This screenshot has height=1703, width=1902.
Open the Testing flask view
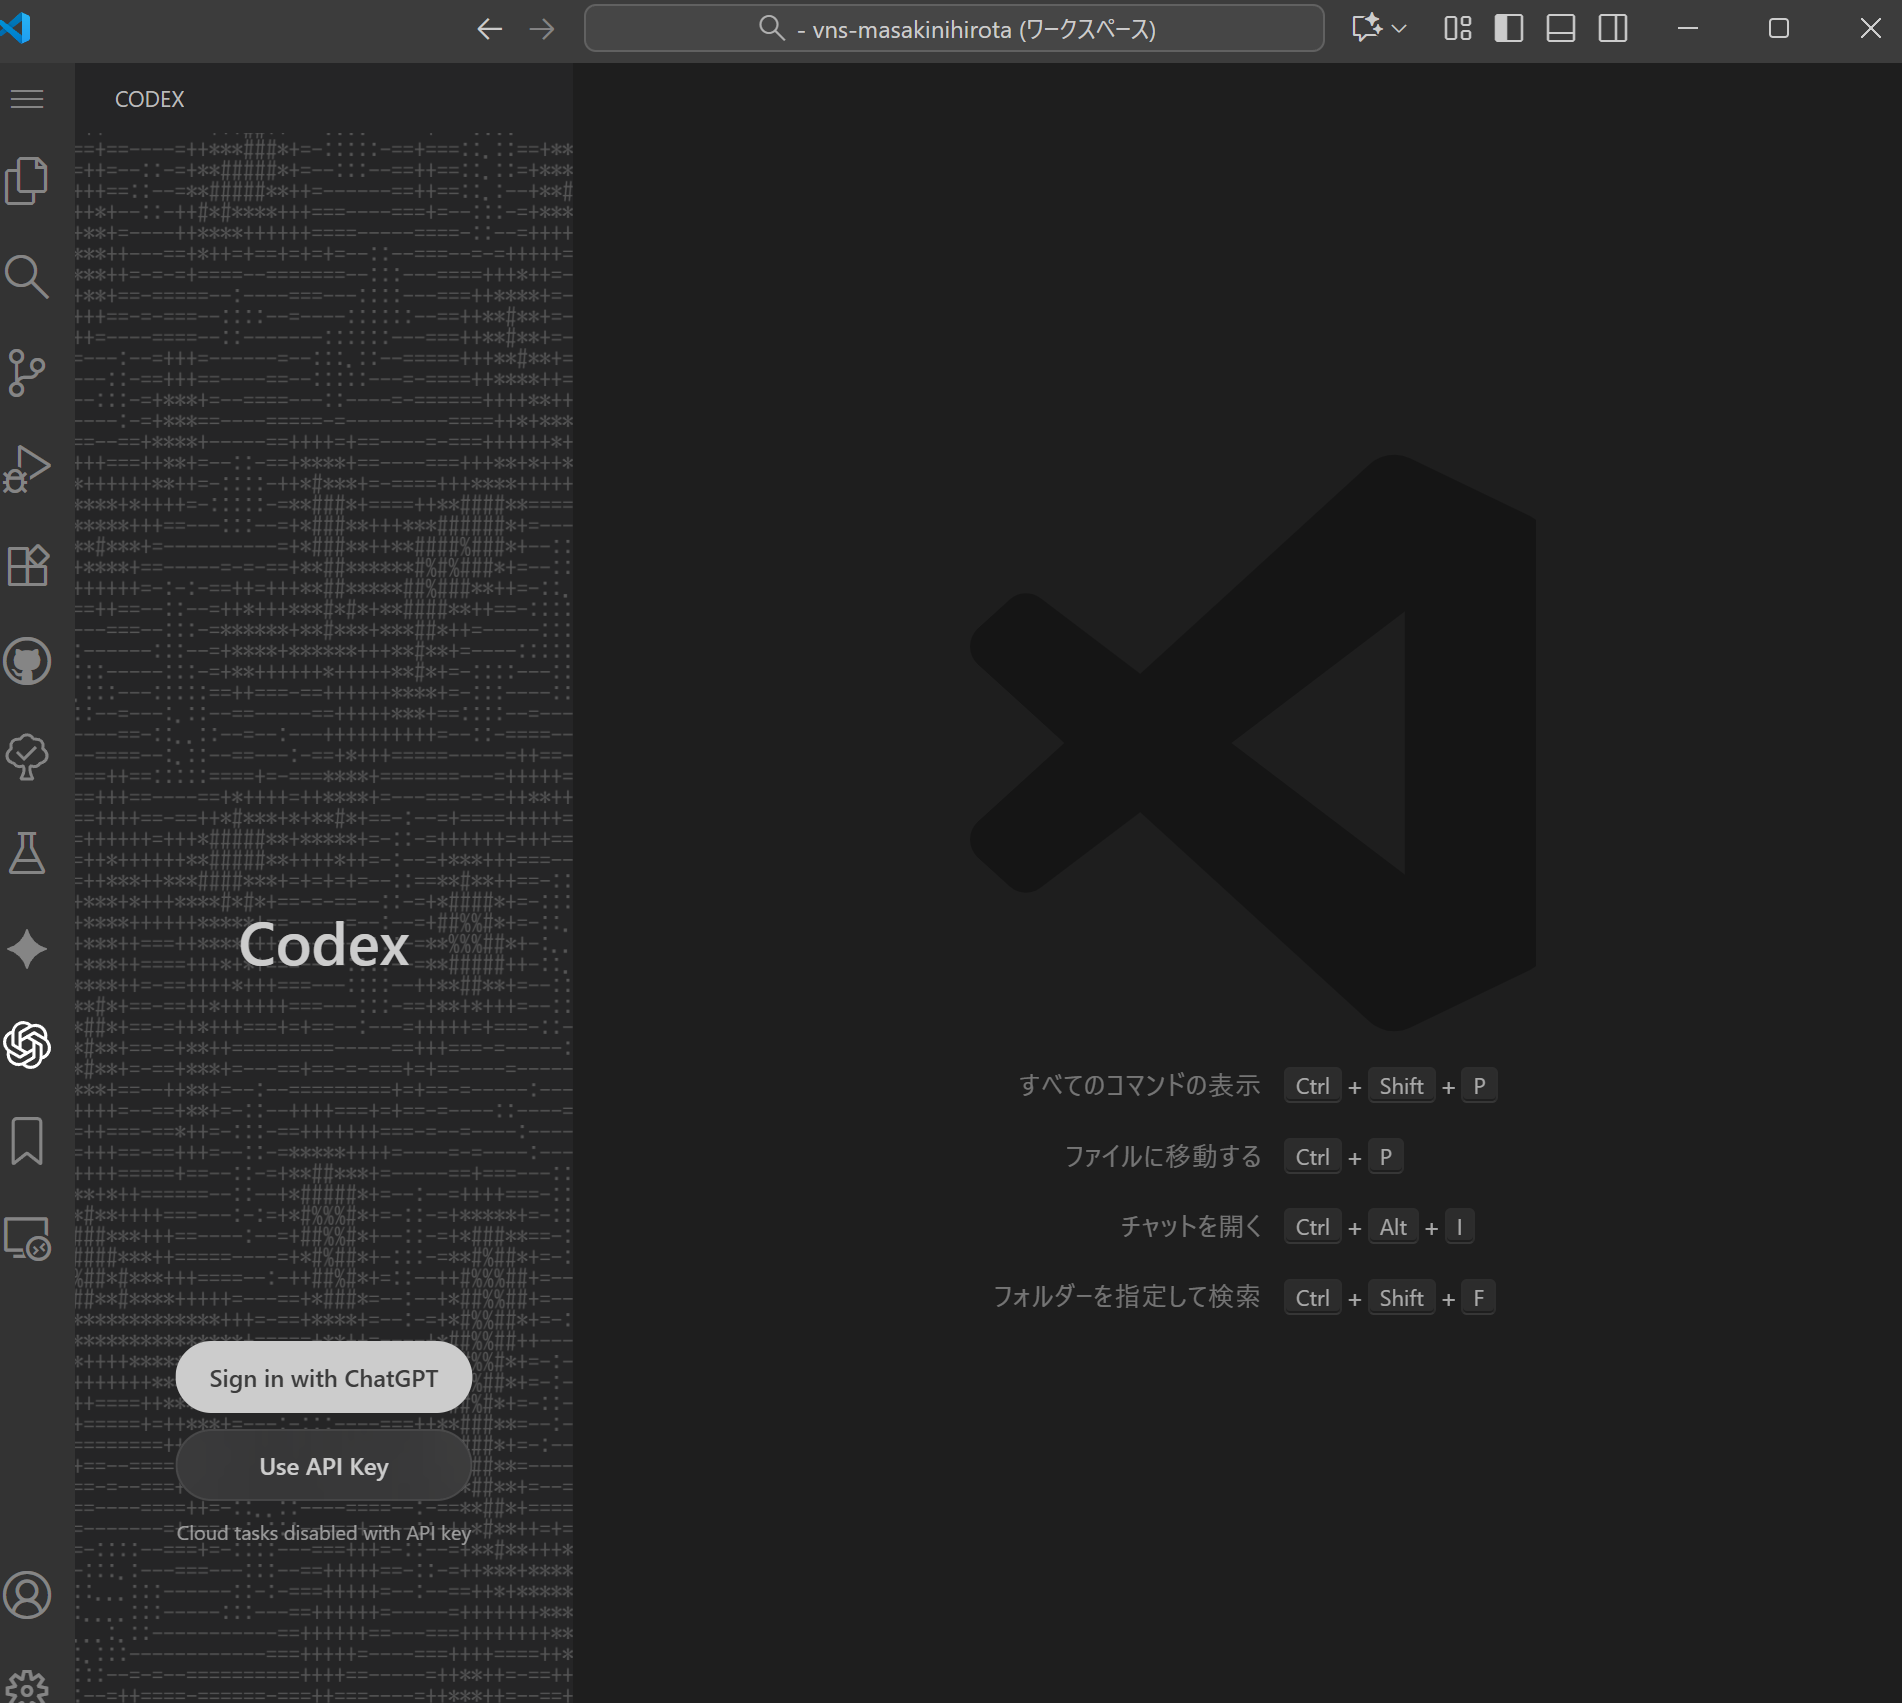(x=27, y=852)
